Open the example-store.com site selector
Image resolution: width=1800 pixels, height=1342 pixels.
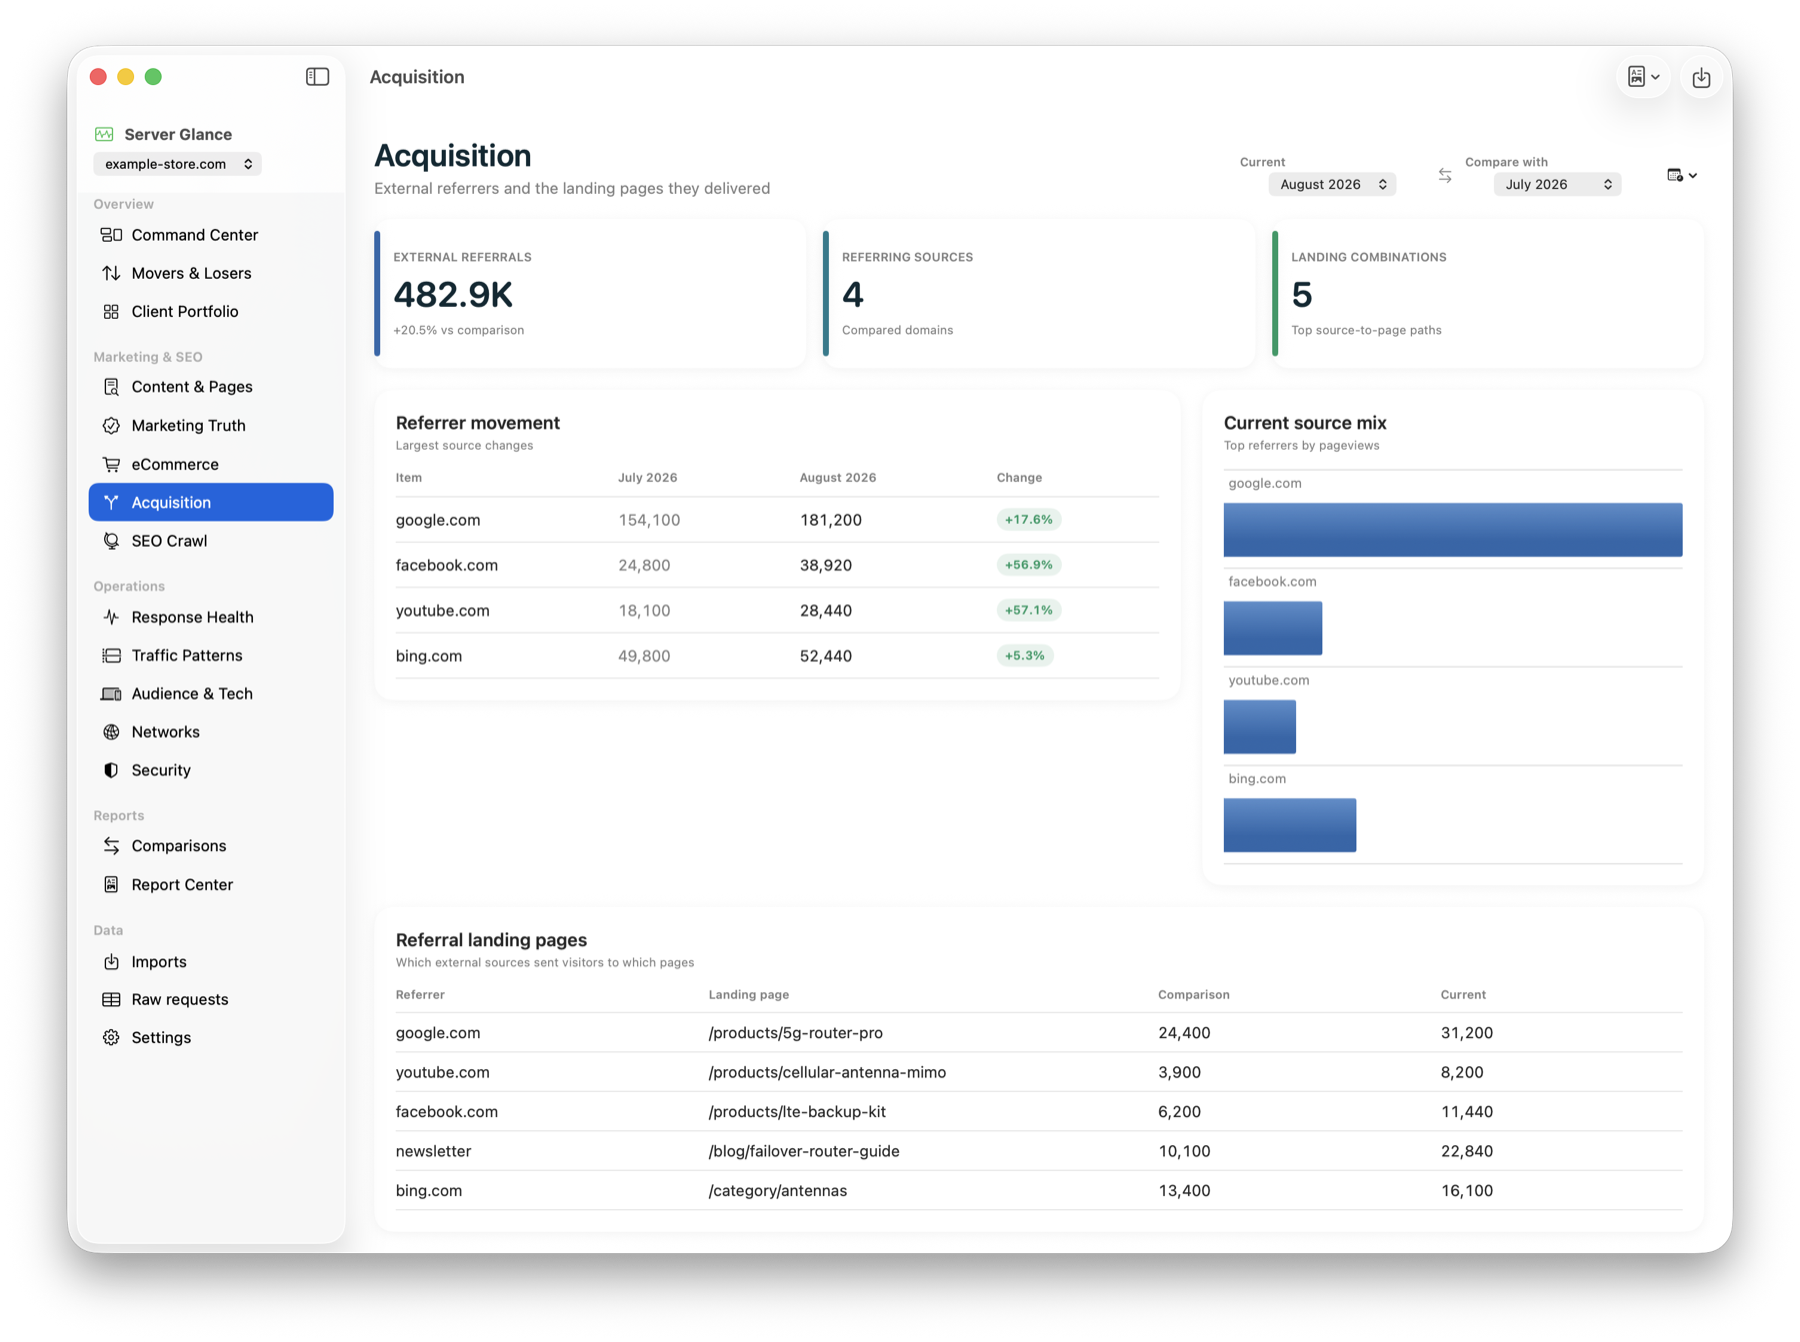coord(177,164)
